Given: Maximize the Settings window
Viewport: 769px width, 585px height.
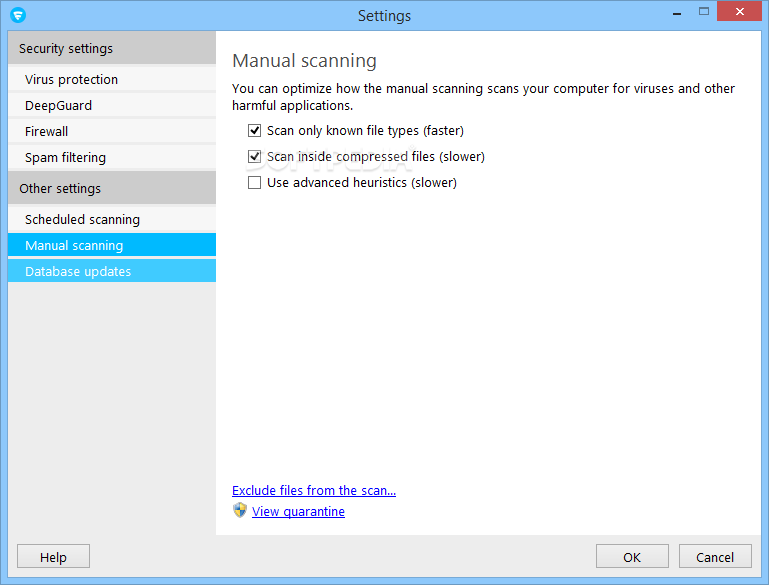Looking at the screenshot, I should point(704,11).
